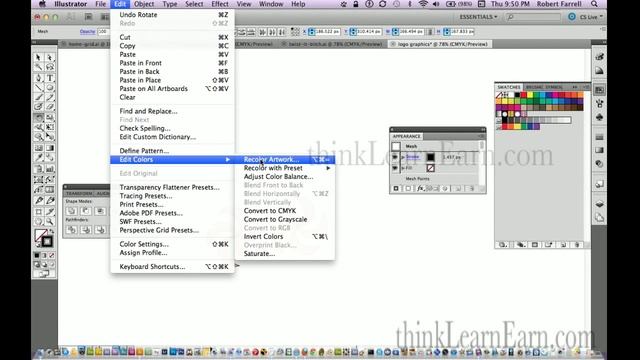Click the Opacity link in control bar

(87, 31)
